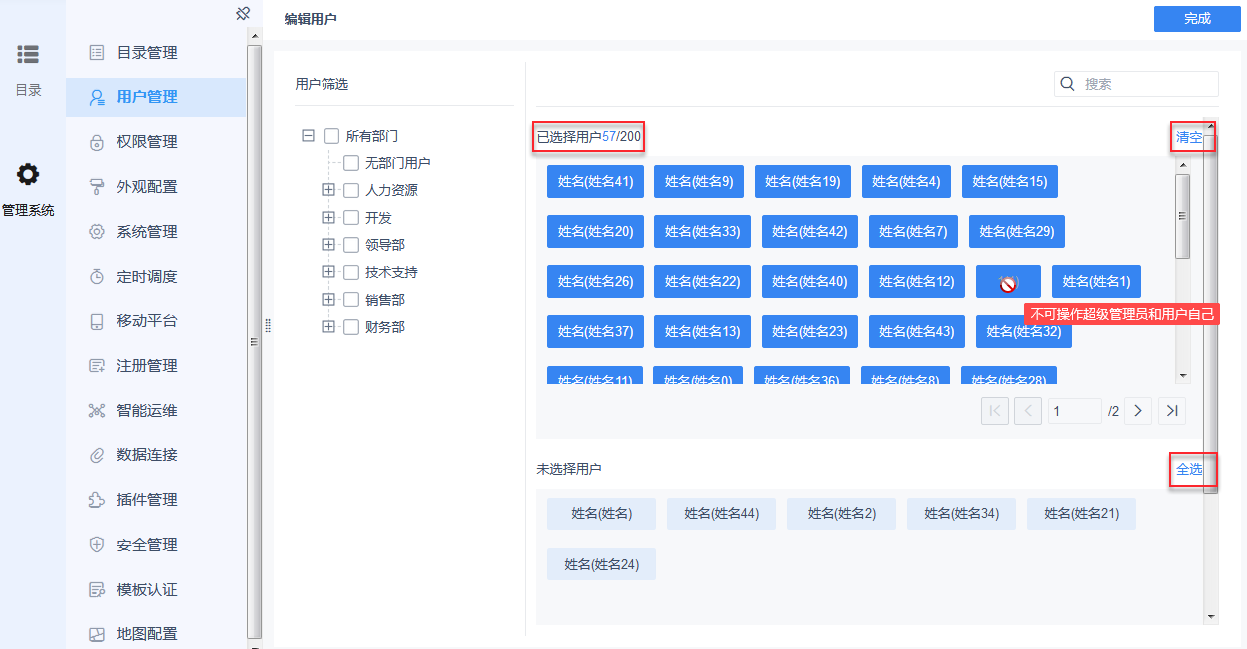Click the 完成 finish button
This screenshot has width=1247, height=649.
point(1196,19)
